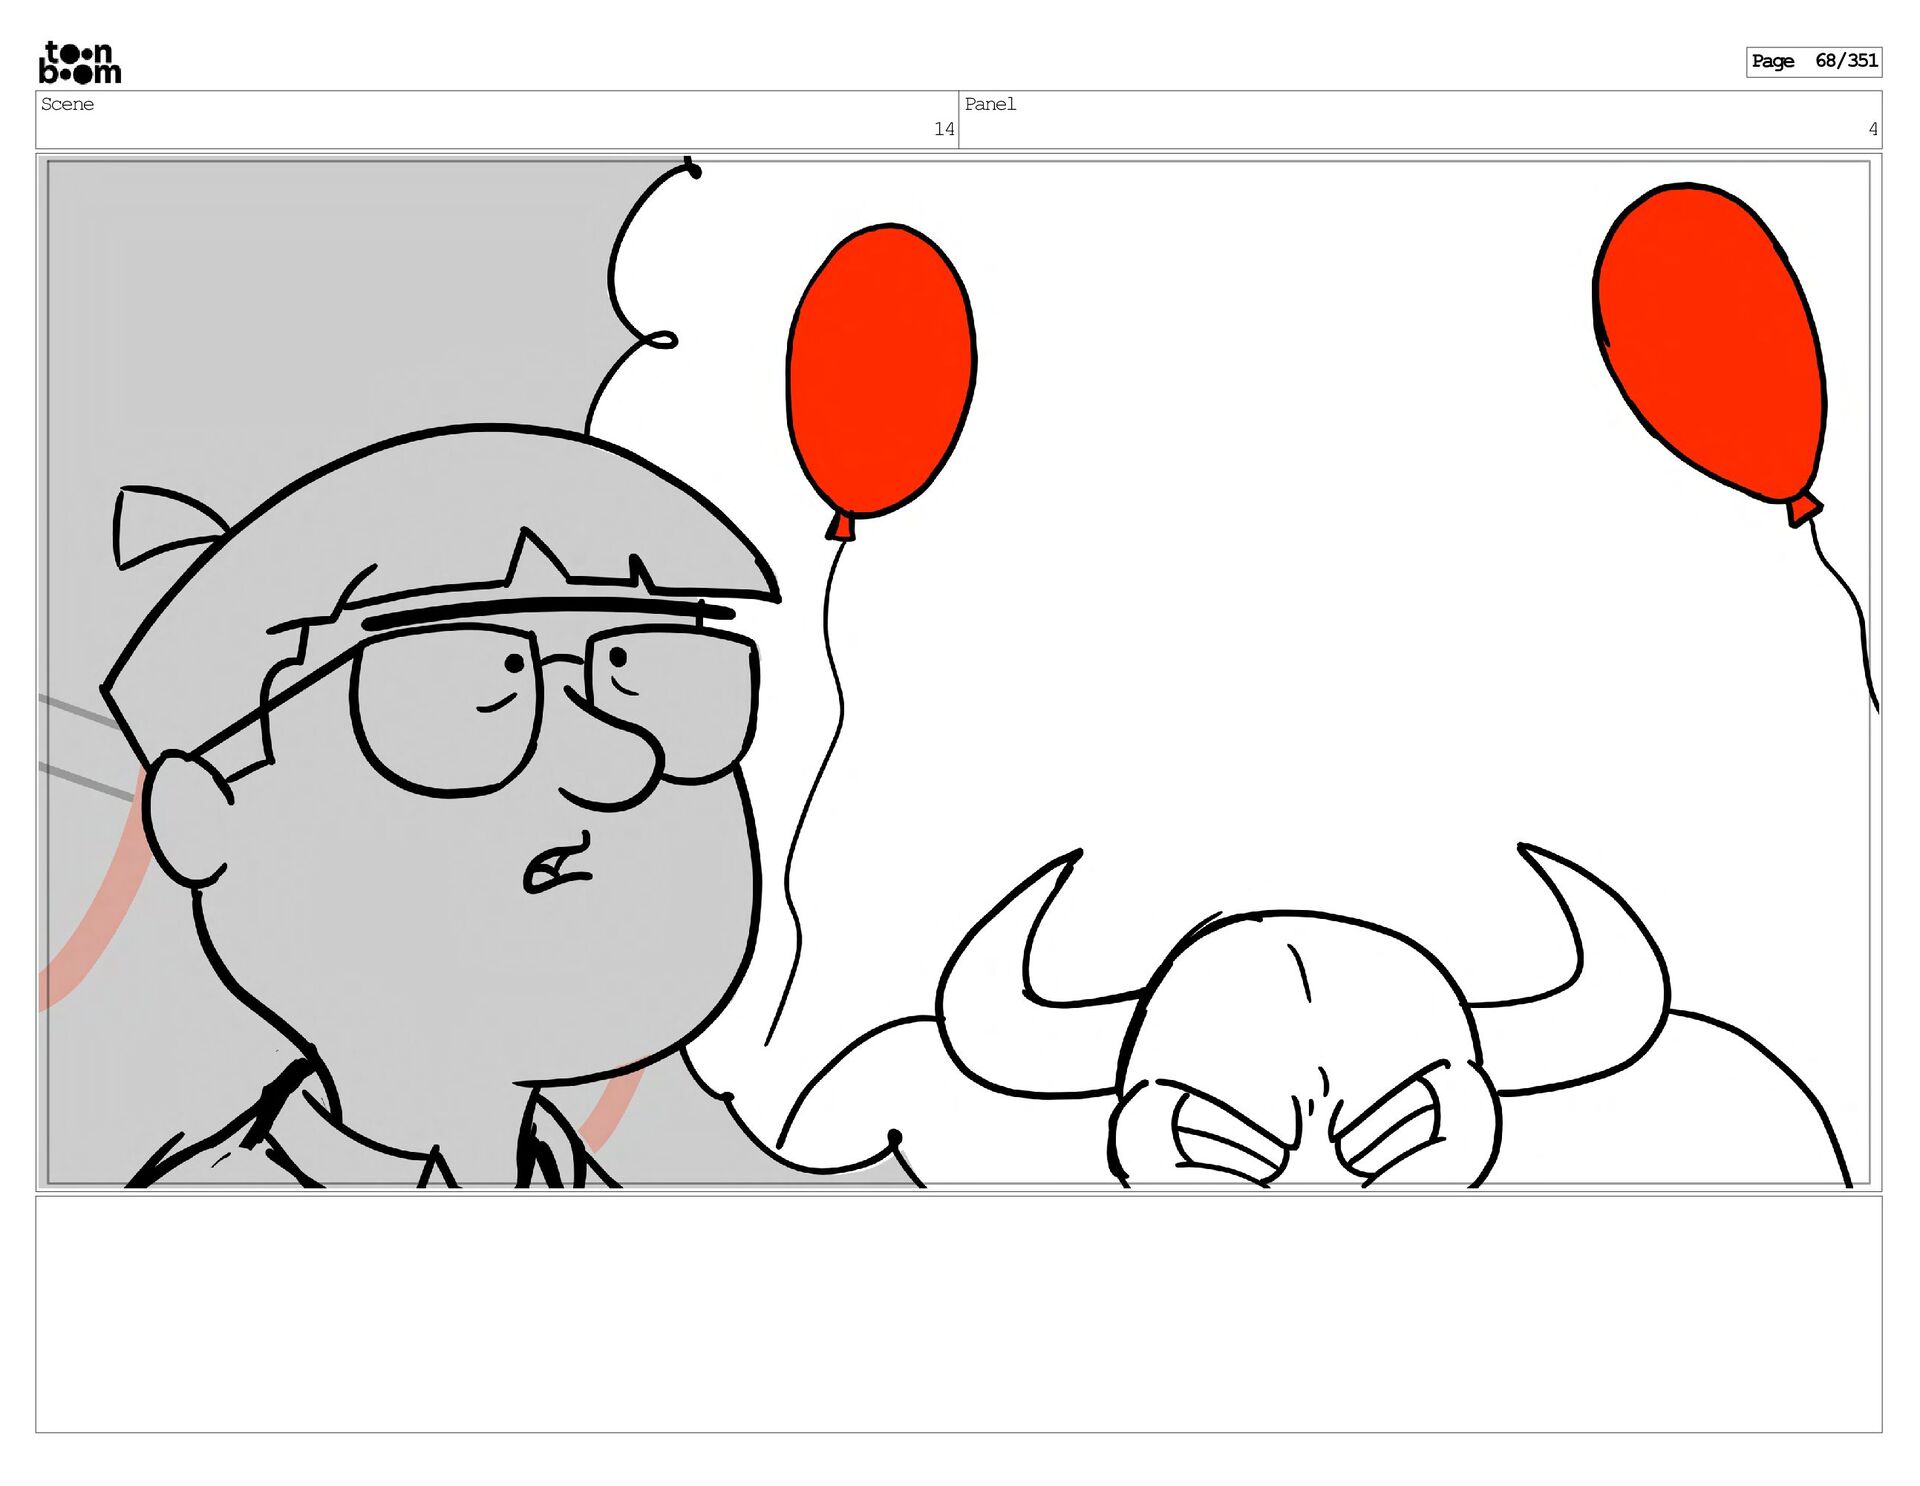Click the Panel header label
The height and width of the screenshot is (1486, 1920).
click(x=989, y=104)
